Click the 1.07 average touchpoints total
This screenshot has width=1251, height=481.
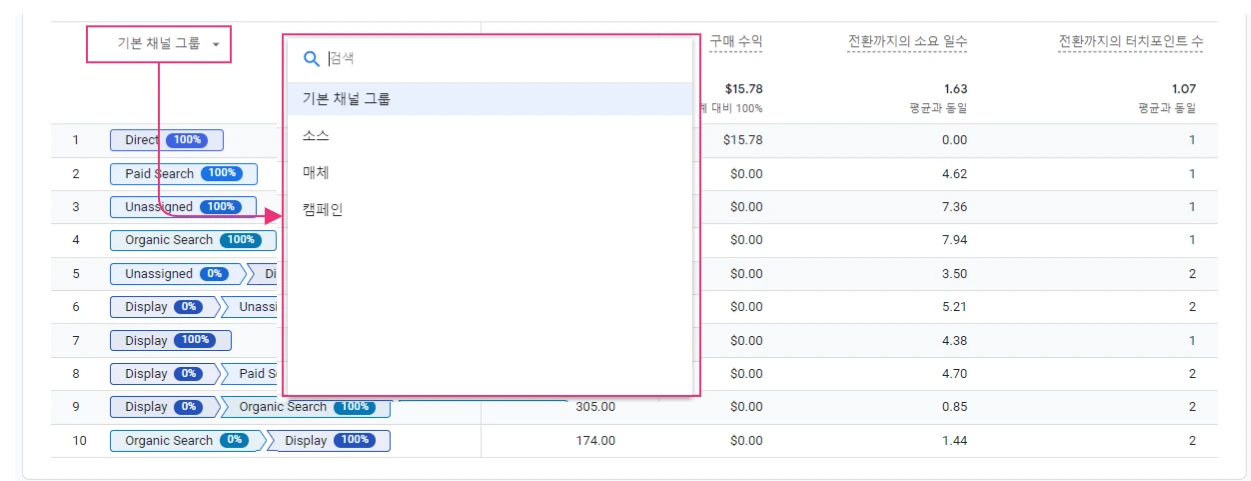pos(1183,89)
